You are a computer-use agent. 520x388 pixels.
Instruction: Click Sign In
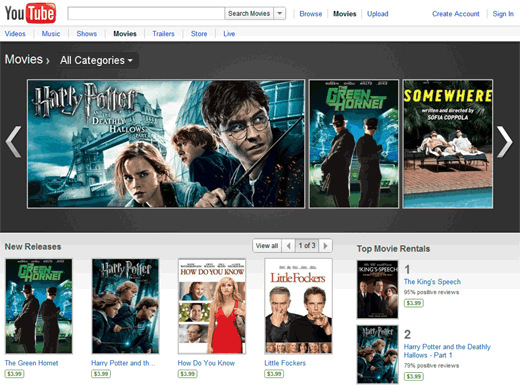point(503,14)
